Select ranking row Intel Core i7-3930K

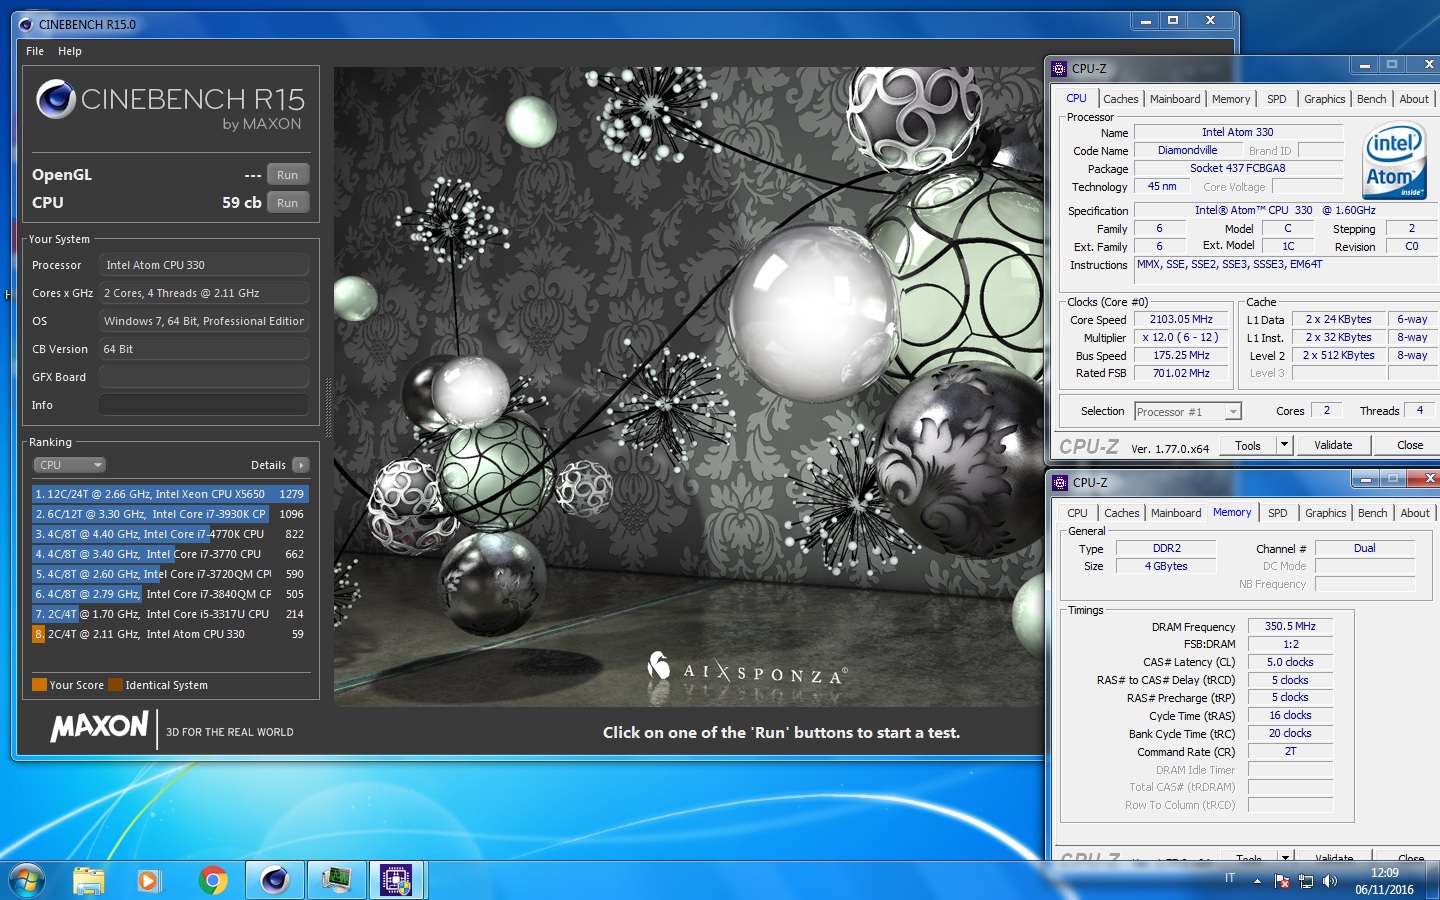click(x=170, y=514)
